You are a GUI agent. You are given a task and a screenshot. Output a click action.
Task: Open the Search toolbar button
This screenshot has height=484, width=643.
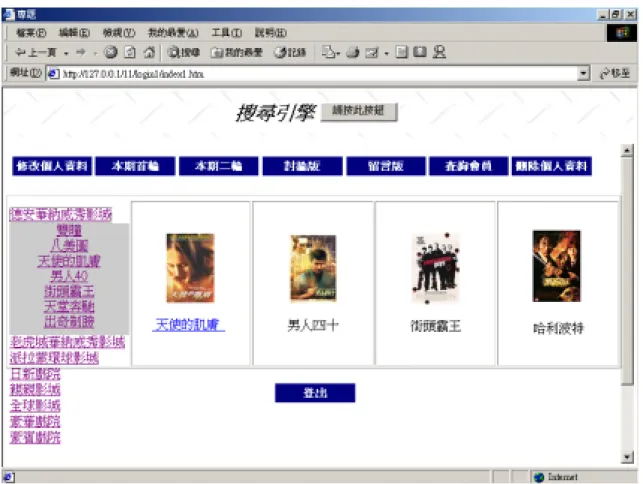click(x=185, y=53)
